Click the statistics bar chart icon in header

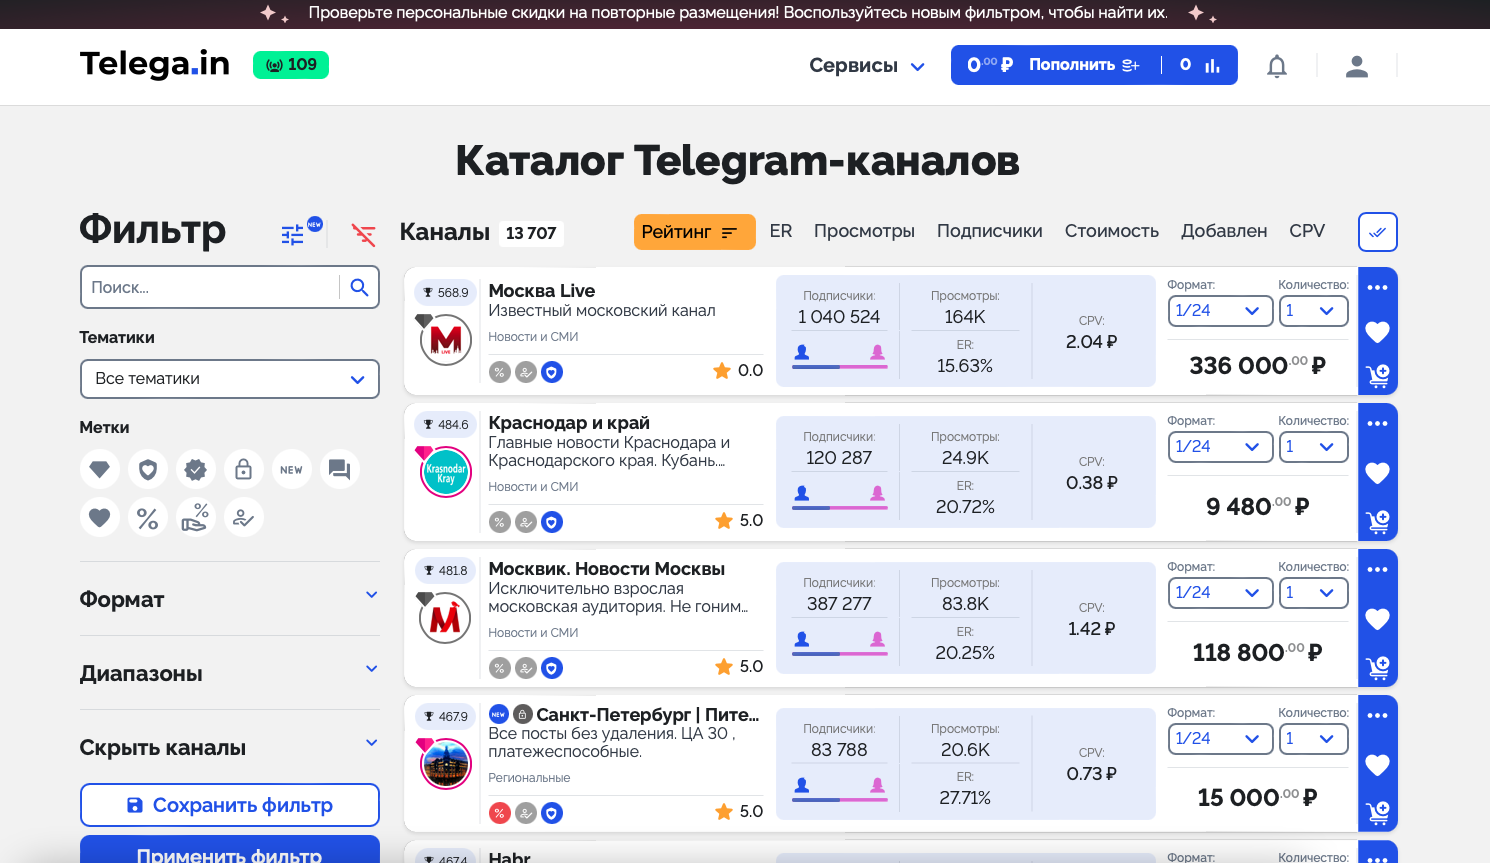pyautogui.click(x=1212, y=65)
